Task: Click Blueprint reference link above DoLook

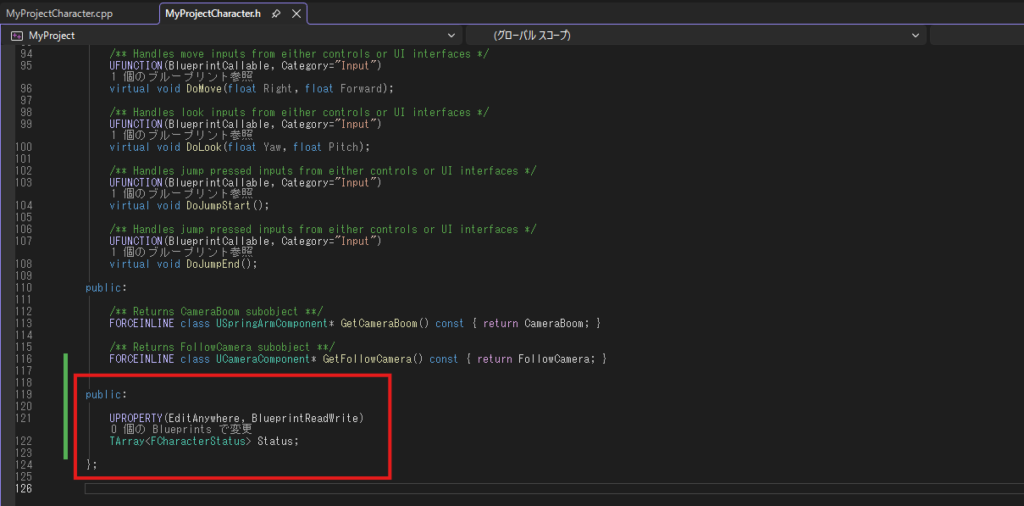Action: coord(180,135)
